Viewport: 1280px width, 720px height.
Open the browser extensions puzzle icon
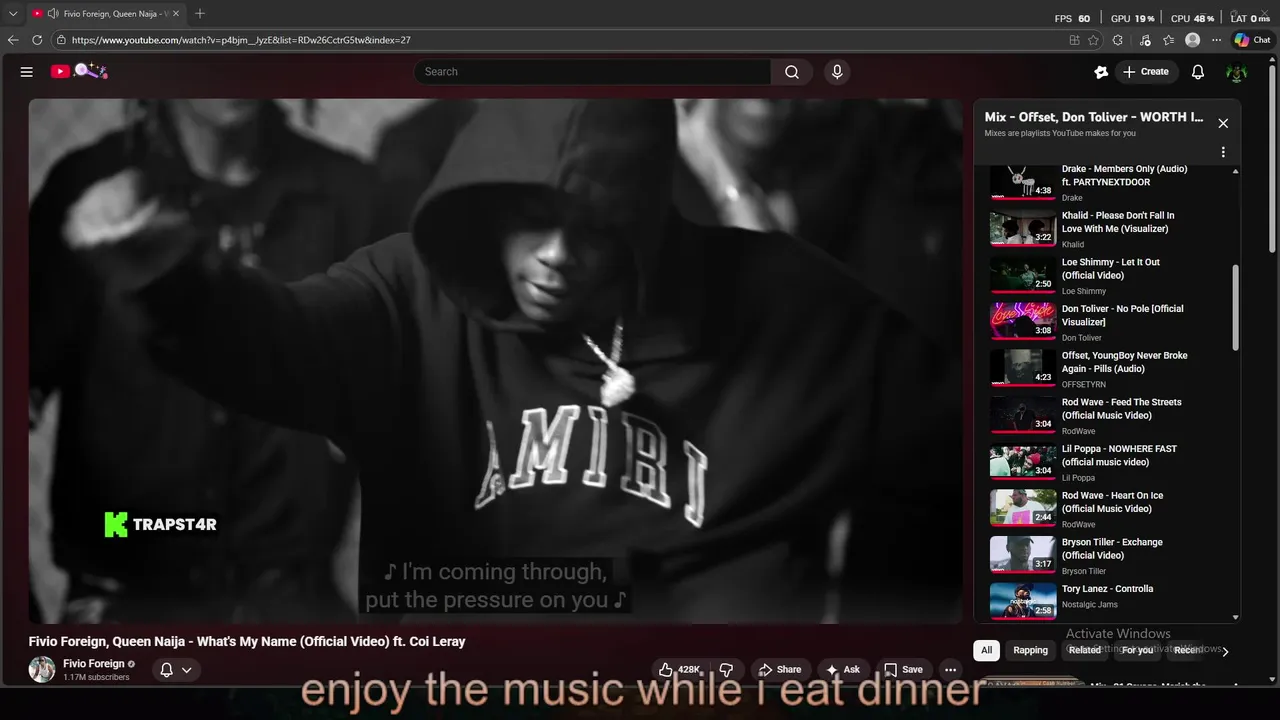click(x=1117, y=40)
